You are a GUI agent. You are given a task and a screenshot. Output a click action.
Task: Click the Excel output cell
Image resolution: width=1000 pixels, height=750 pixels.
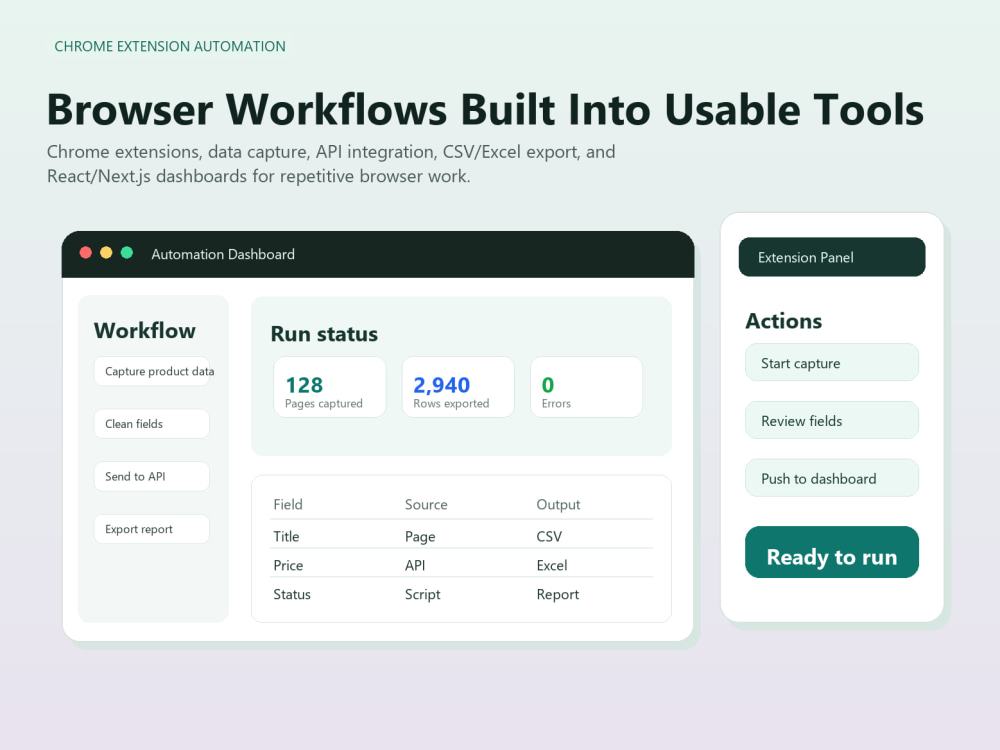pyautogui.click(x=552, y=565)
